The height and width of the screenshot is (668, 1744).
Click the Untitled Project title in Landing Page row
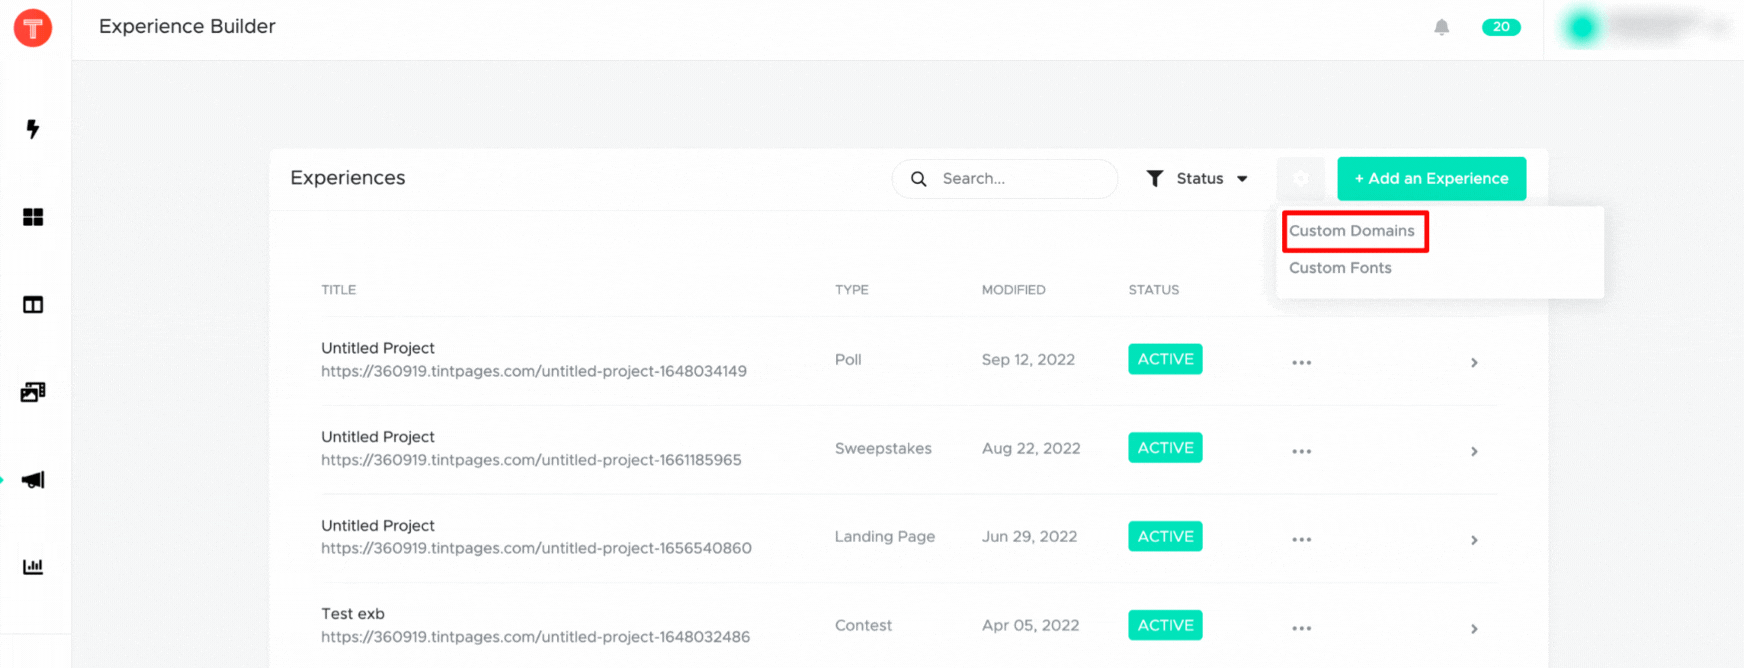pyautogui.click(x=378, y=526)
